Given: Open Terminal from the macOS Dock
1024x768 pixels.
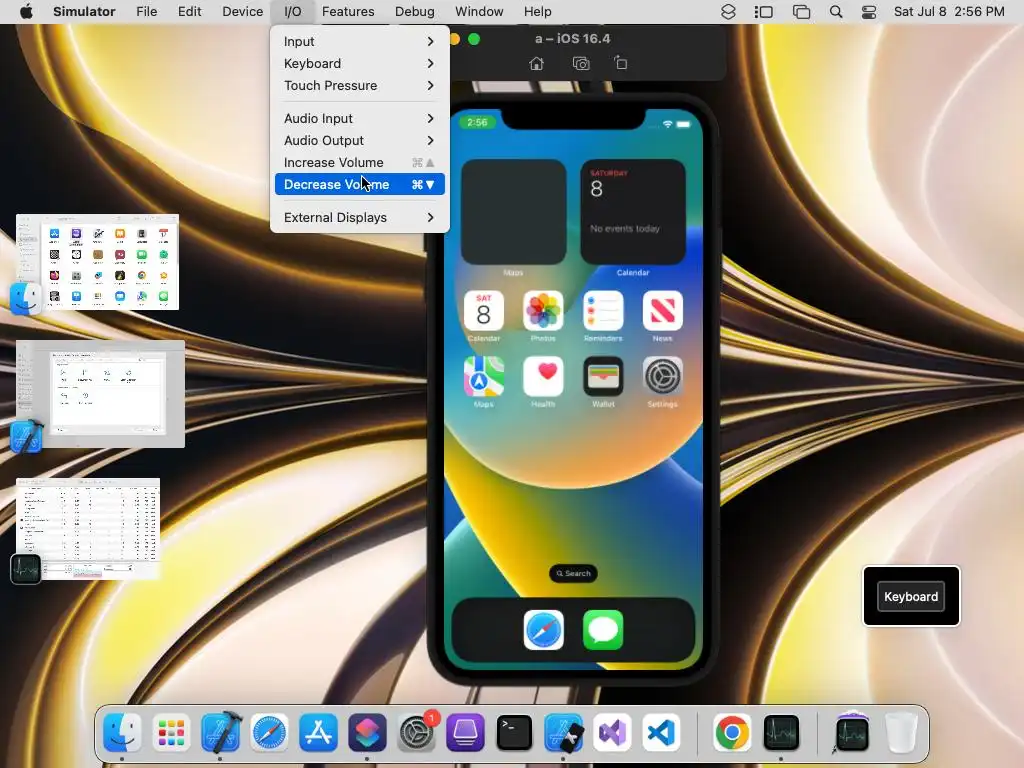Looking at the screenshot, I should click(514, 732).
